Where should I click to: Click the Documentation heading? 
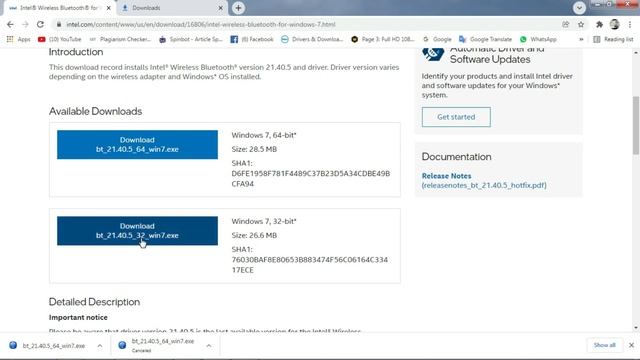point(456,157)
